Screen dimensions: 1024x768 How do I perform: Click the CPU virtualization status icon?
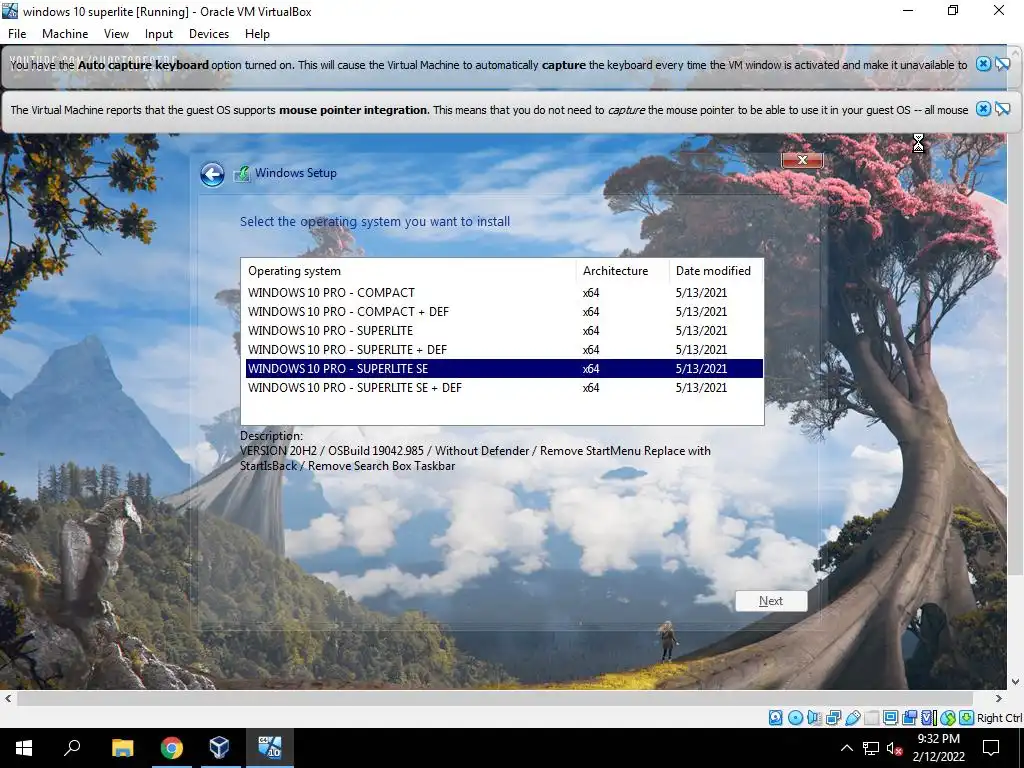pos(929,718)
